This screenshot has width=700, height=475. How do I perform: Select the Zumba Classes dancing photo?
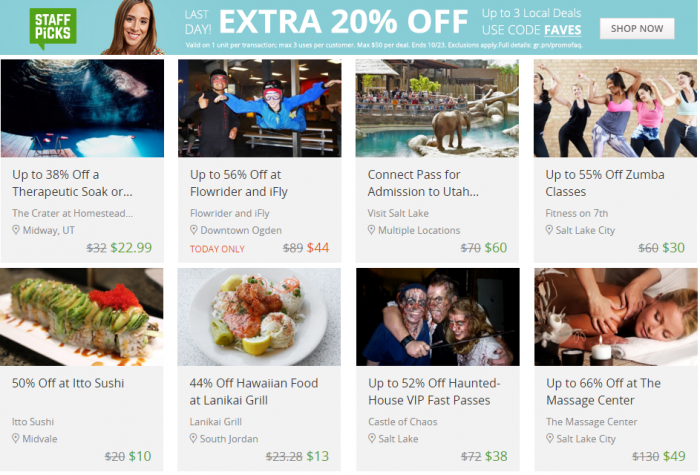pos(615,108)
